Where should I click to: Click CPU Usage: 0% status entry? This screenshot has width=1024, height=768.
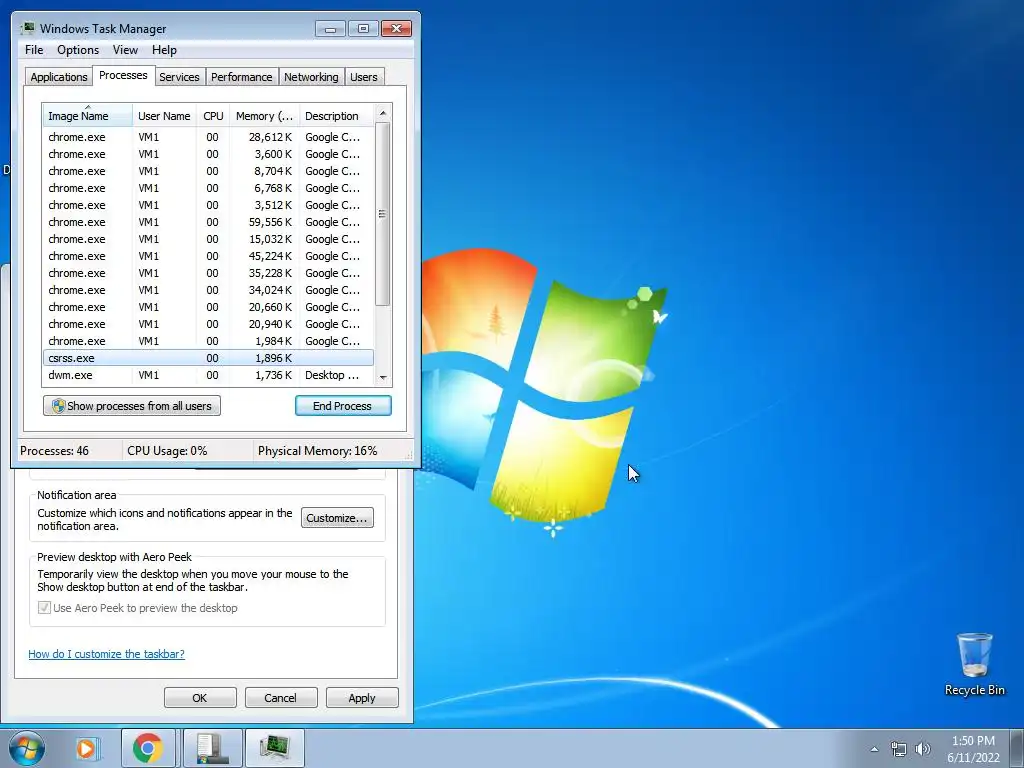pos(167,451)
